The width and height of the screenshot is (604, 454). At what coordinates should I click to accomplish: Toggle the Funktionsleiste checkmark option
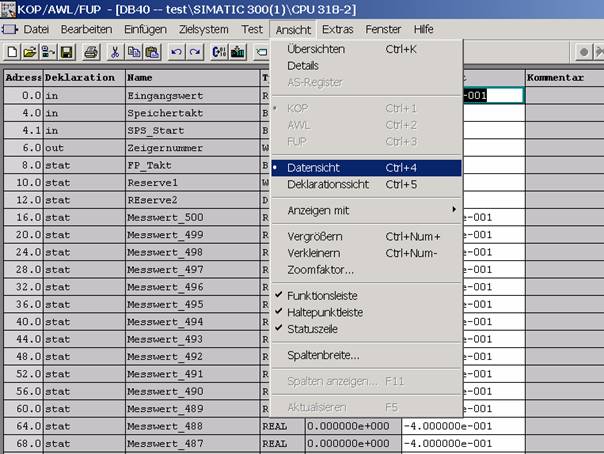(324, 296)
